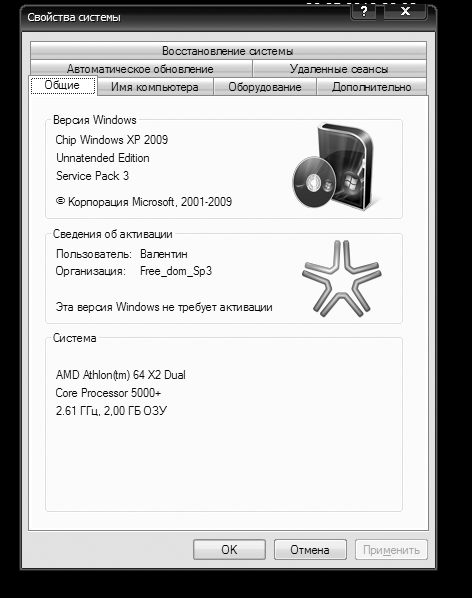Click the Service Pack 3 label
The height and width of the screenshot is (598, 472).
tap(93, 176)
